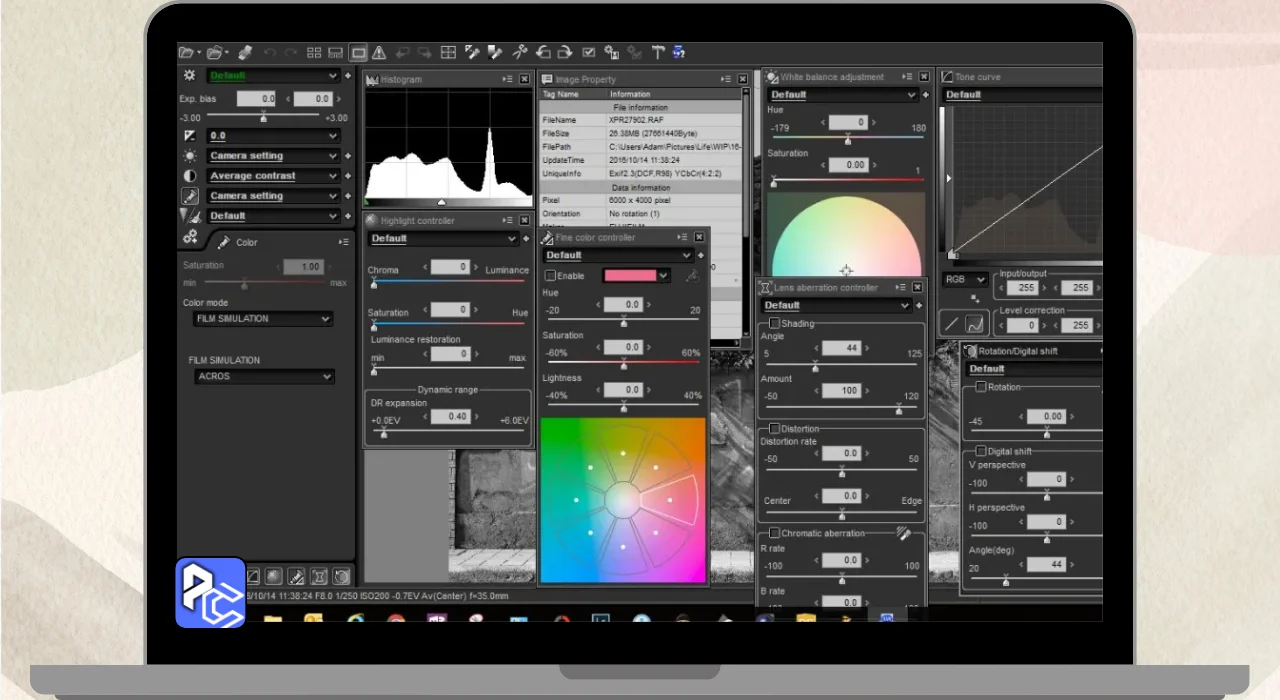
Task: Click the rotate left toolbar icon
Action: pos(543,52)
